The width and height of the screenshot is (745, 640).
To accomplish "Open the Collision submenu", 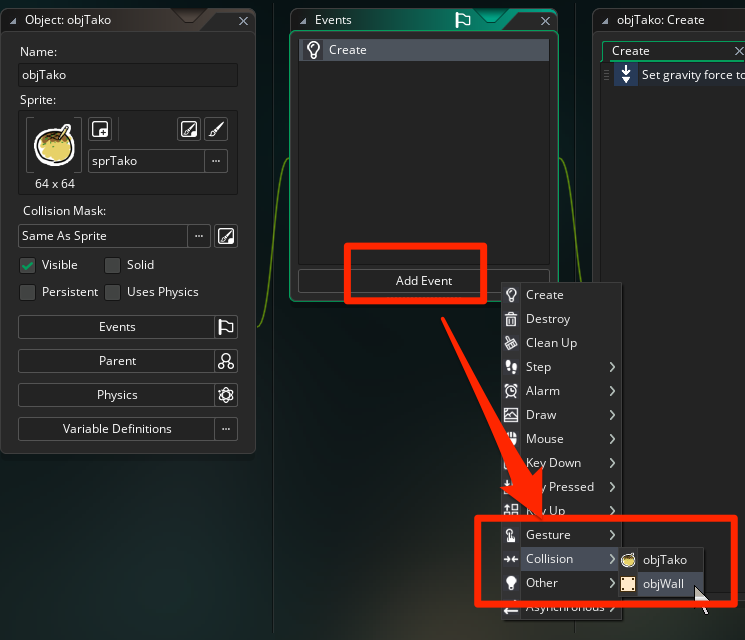I will pos(561,559).
